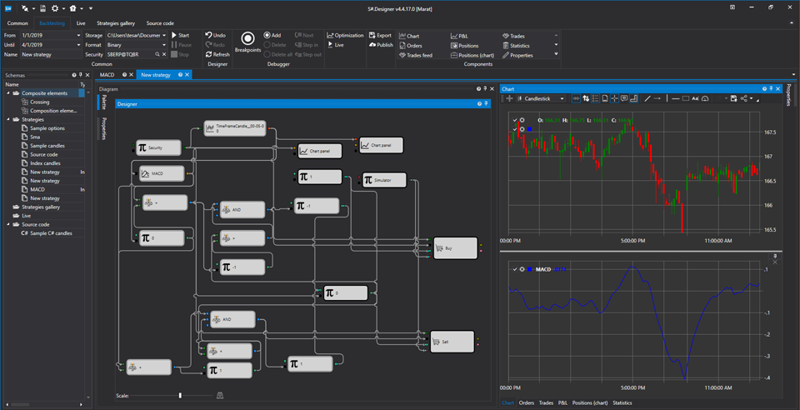
Task: Switch to the MACD document tab
Action: (108, 74)
